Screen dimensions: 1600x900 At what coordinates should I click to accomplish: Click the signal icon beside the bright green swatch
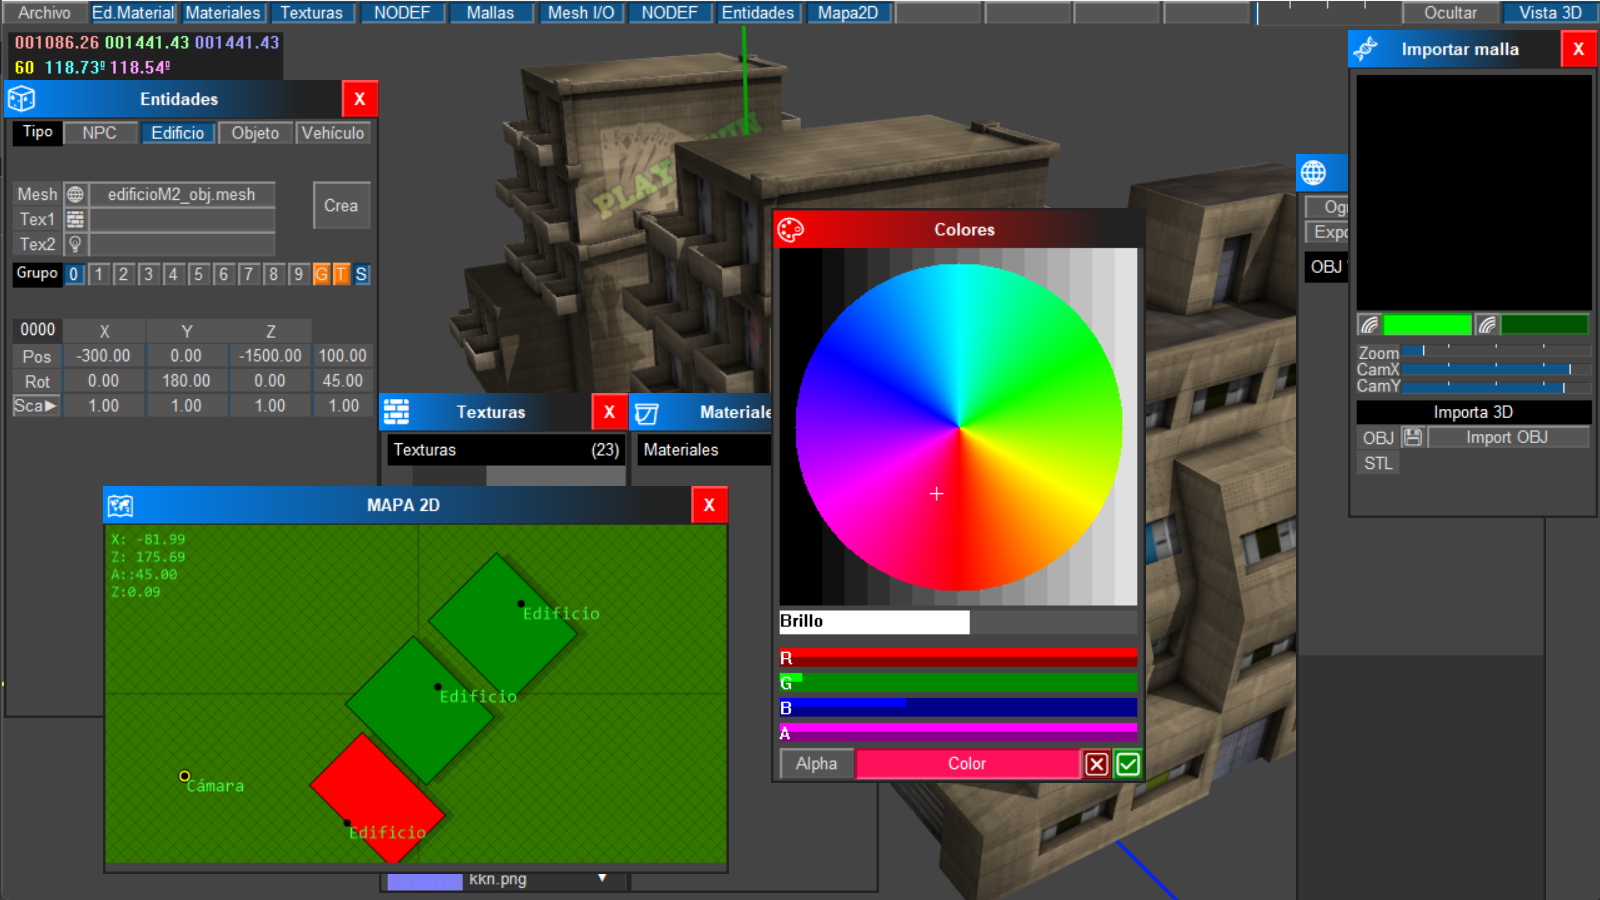point(1369,324)
